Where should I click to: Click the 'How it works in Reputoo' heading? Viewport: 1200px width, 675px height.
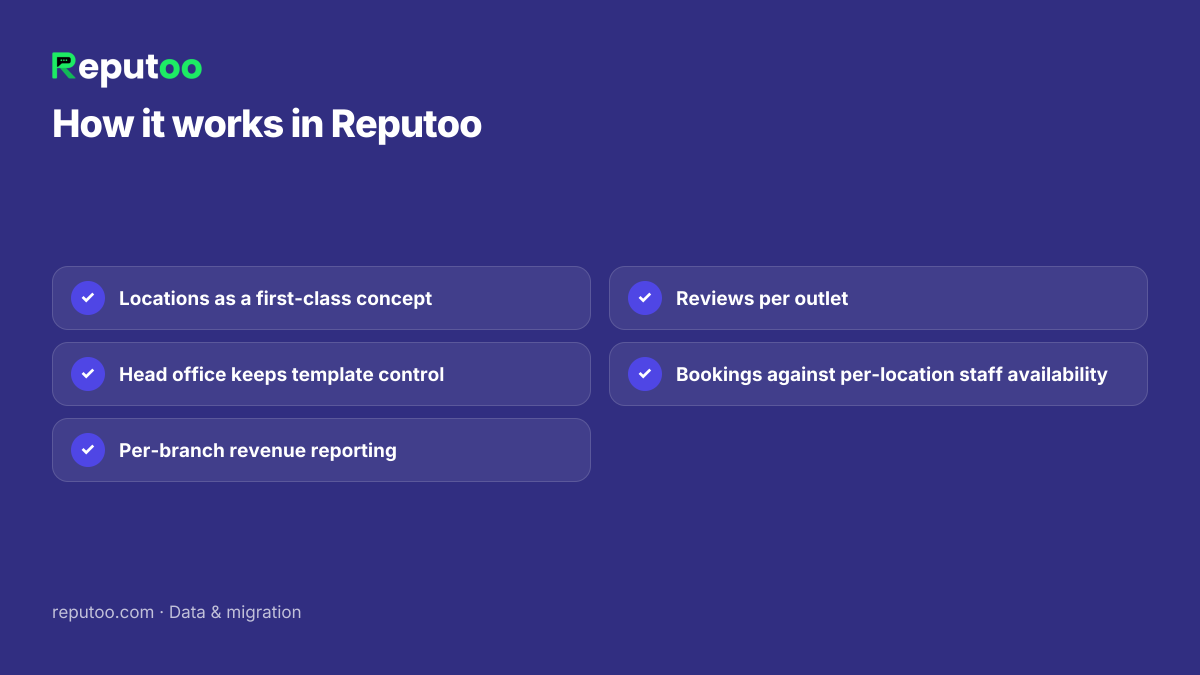(267, 124)
